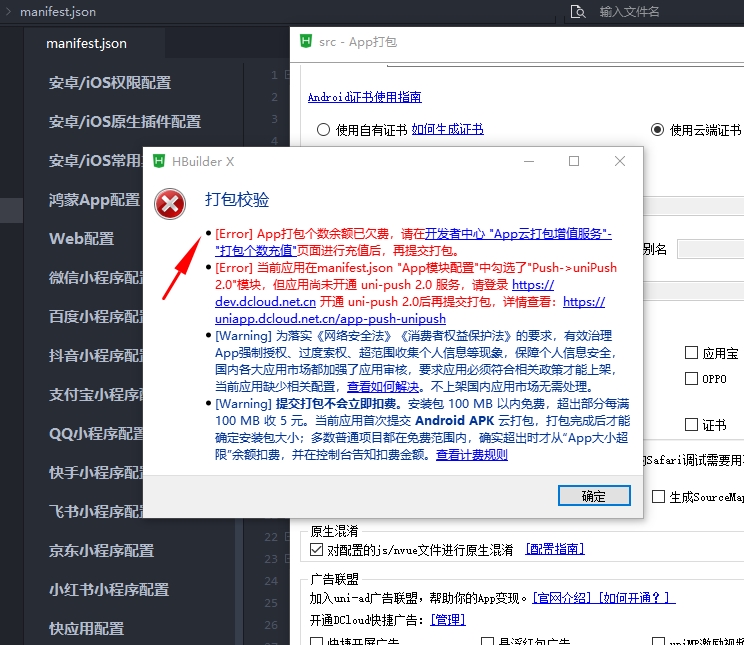744x645 pixels.
Task: Click line number 2 in editor gutter
Action: [274, 97]
